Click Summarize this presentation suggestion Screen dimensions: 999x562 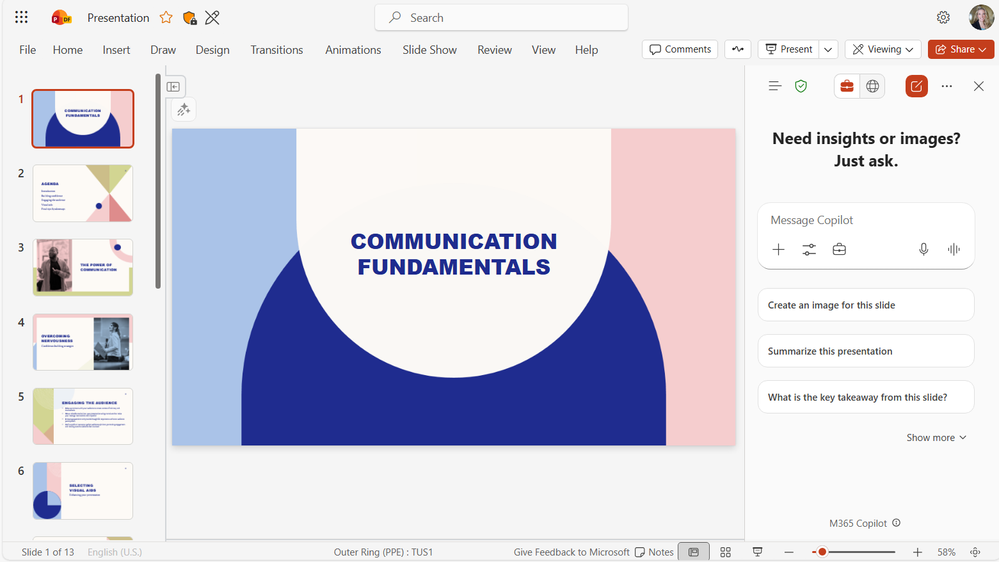pyautogui.click(x=865, y=351)
